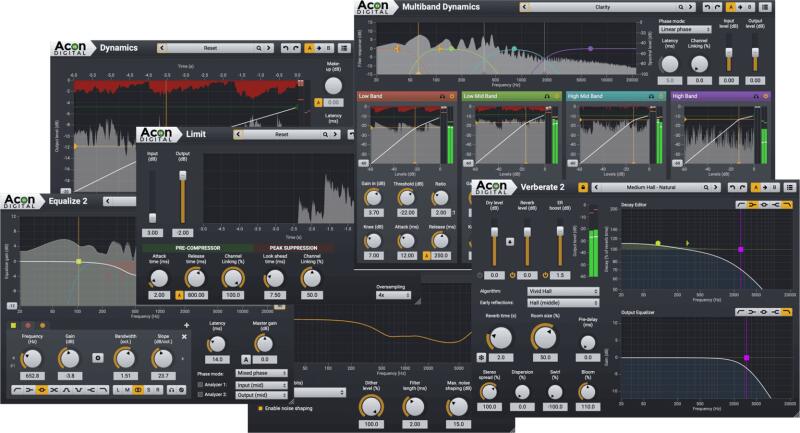Select low shelf filter in Decay Editor
This screenshot has height=433, width=800.
coord(752,205)
